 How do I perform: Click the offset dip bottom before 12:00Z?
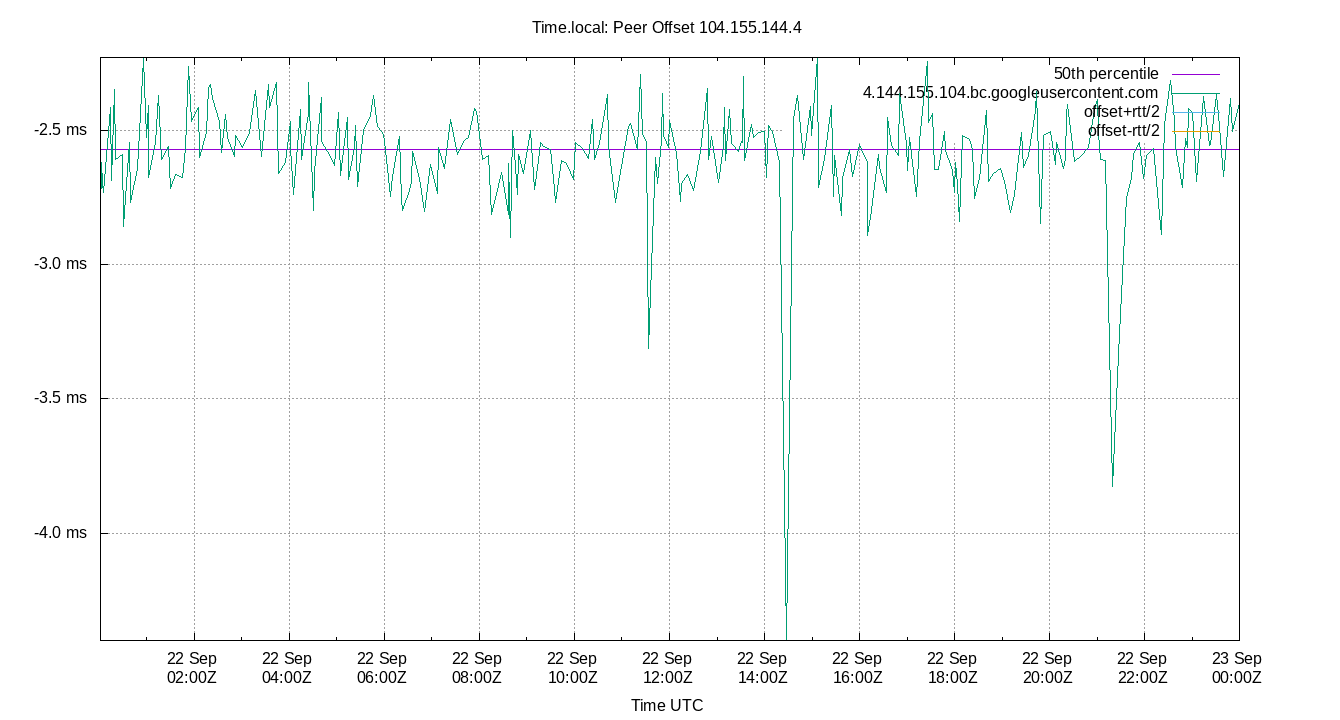coord(648,346)
